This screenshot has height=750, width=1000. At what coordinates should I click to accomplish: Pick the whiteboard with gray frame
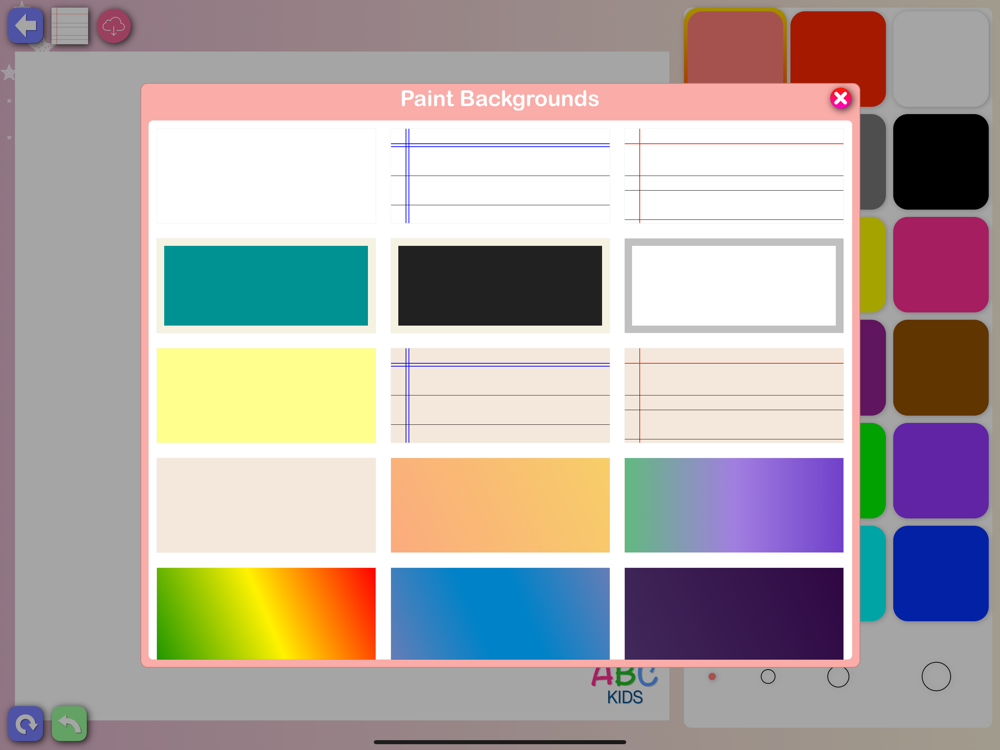[733, 285]
